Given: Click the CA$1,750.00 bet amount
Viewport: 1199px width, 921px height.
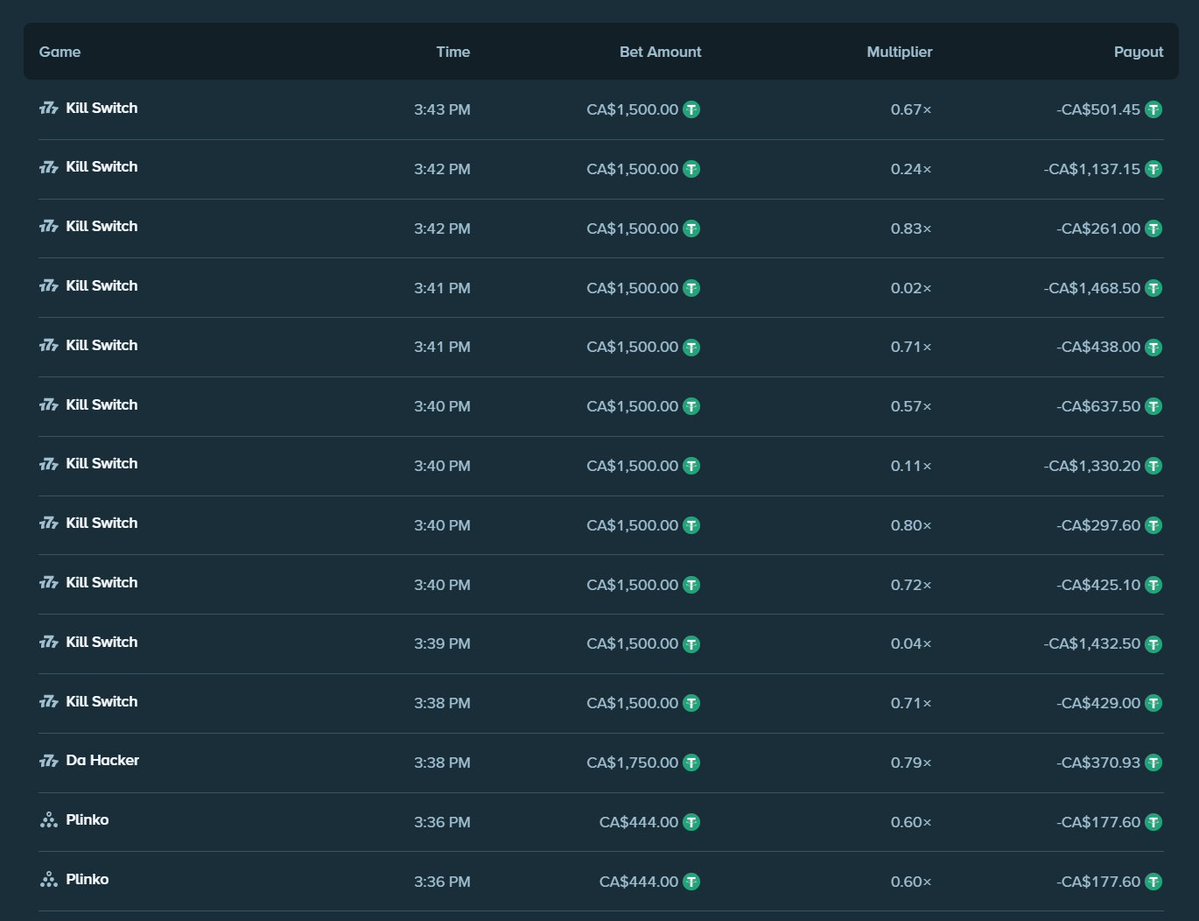Looking at the screenshot, I should coord(632,763).
